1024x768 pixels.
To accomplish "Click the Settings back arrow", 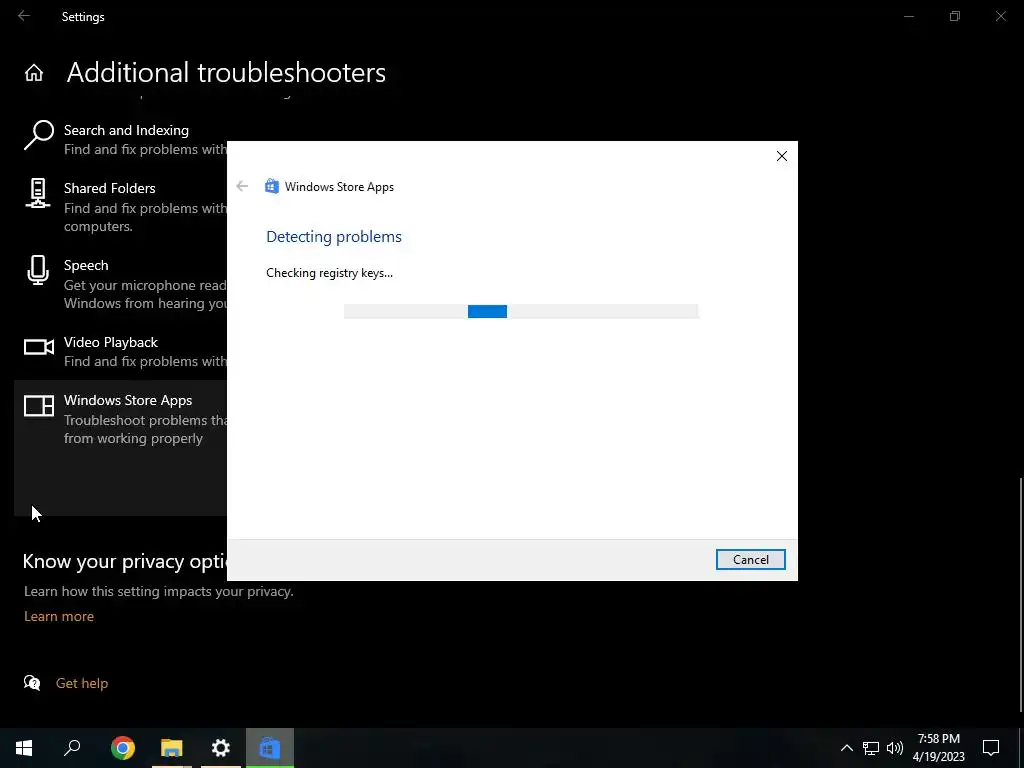I will coord(24,16).
